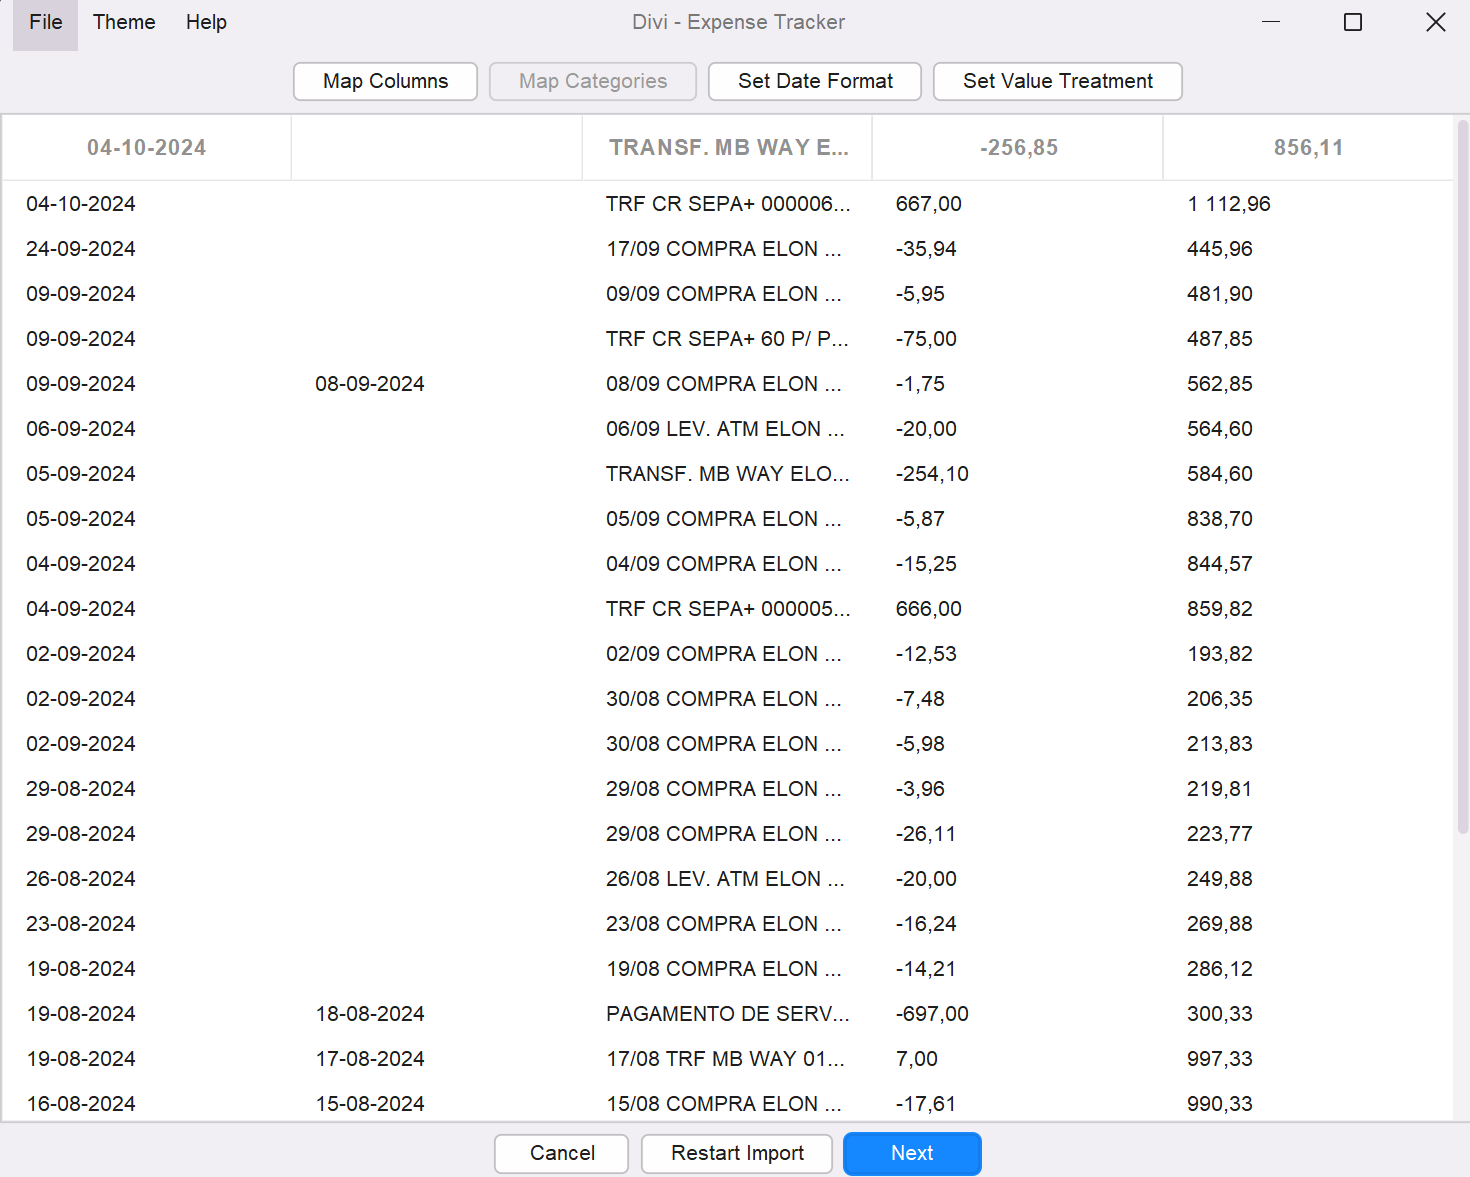
Task: Cancel the import
Action: [x=562, y=1153]
